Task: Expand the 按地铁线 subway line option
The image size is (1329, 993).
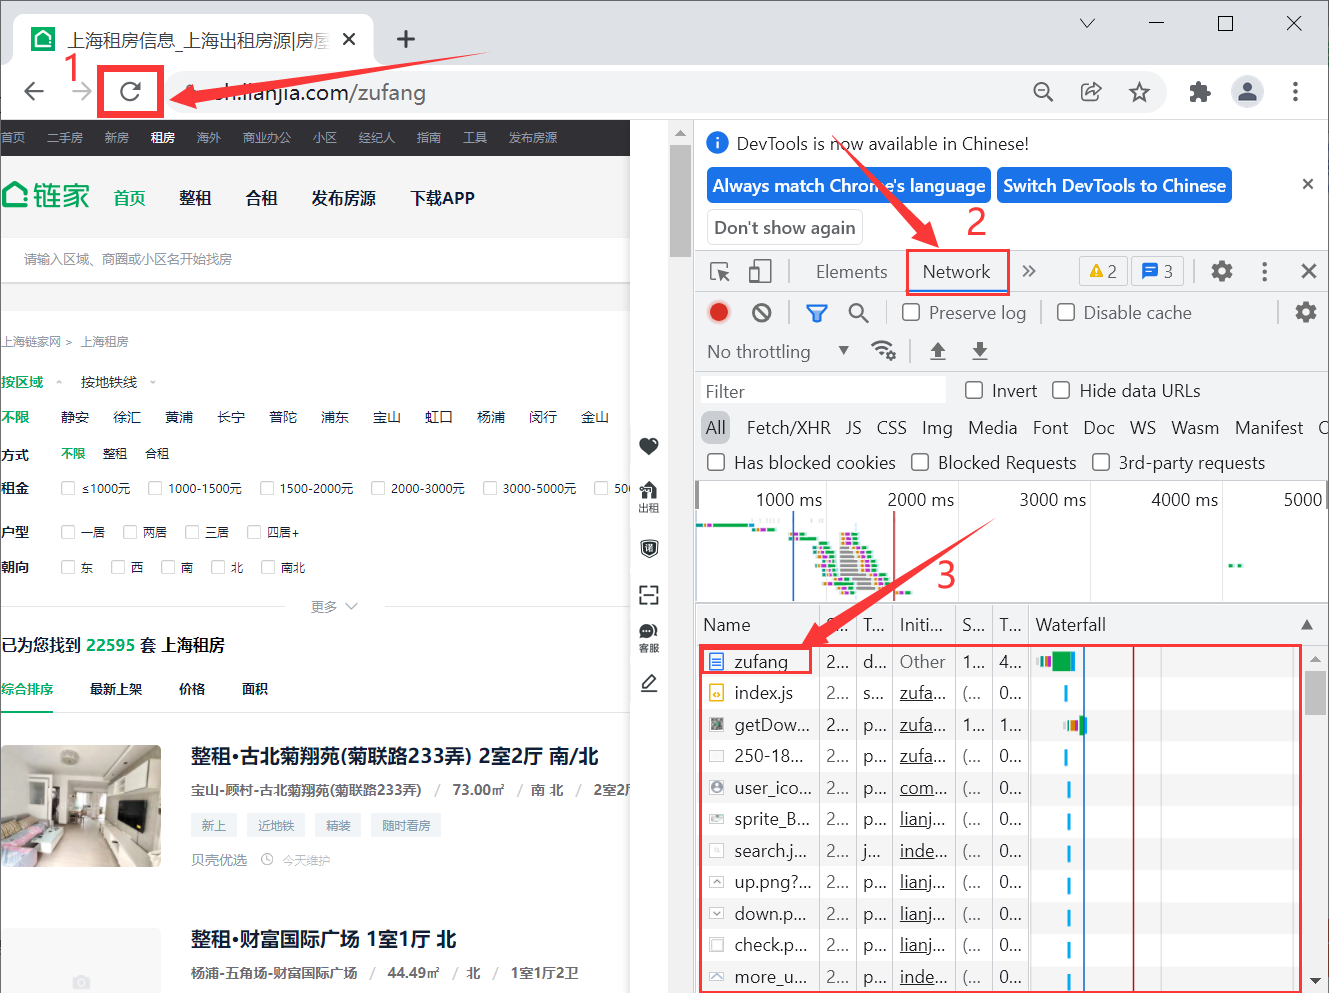Action: (x=119, y=382)
